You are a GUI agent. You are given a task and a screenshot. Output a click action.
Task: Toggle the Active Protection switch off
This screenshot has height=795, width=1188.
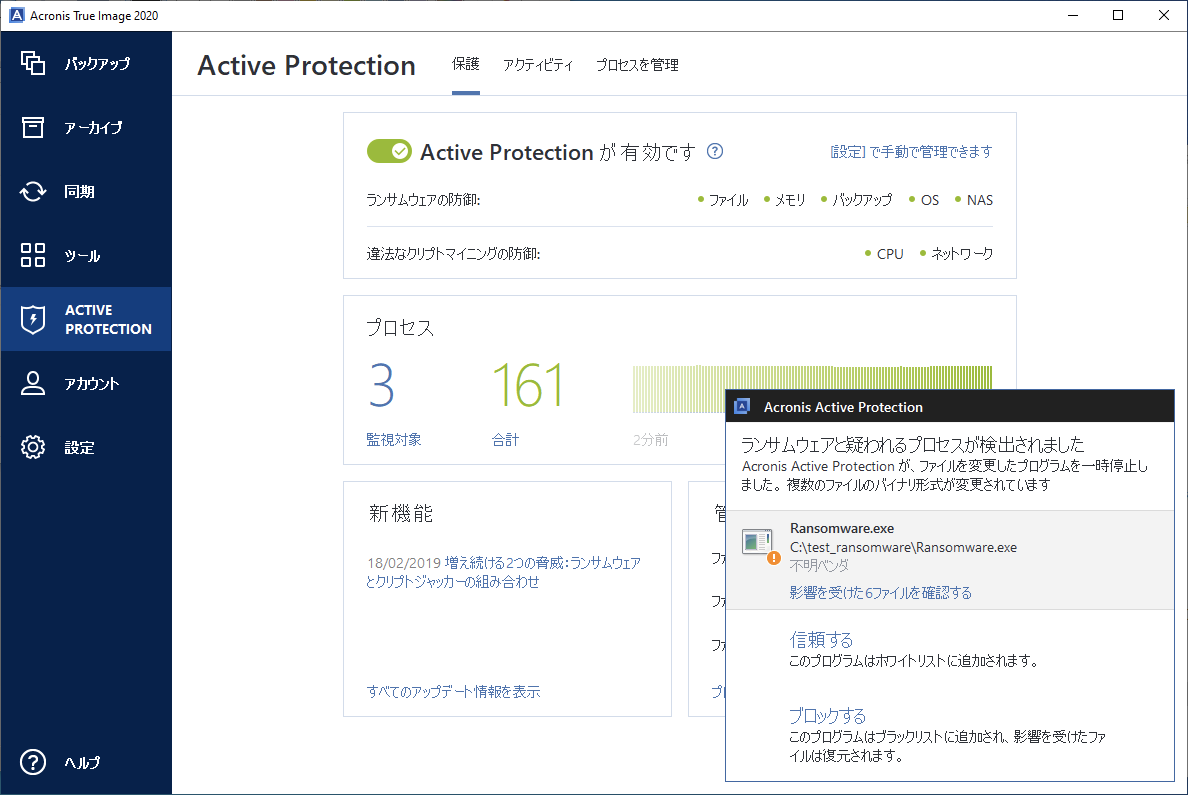click(x=389, y=151)
